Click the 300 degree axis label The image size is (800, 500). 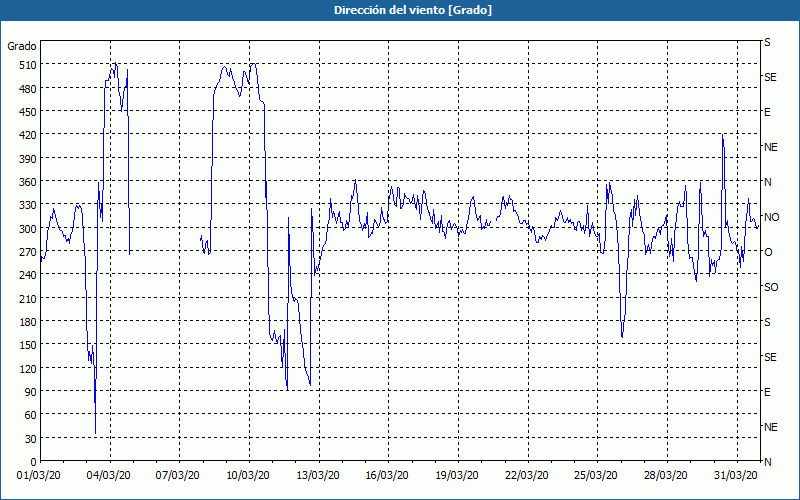tap(28, 229)
